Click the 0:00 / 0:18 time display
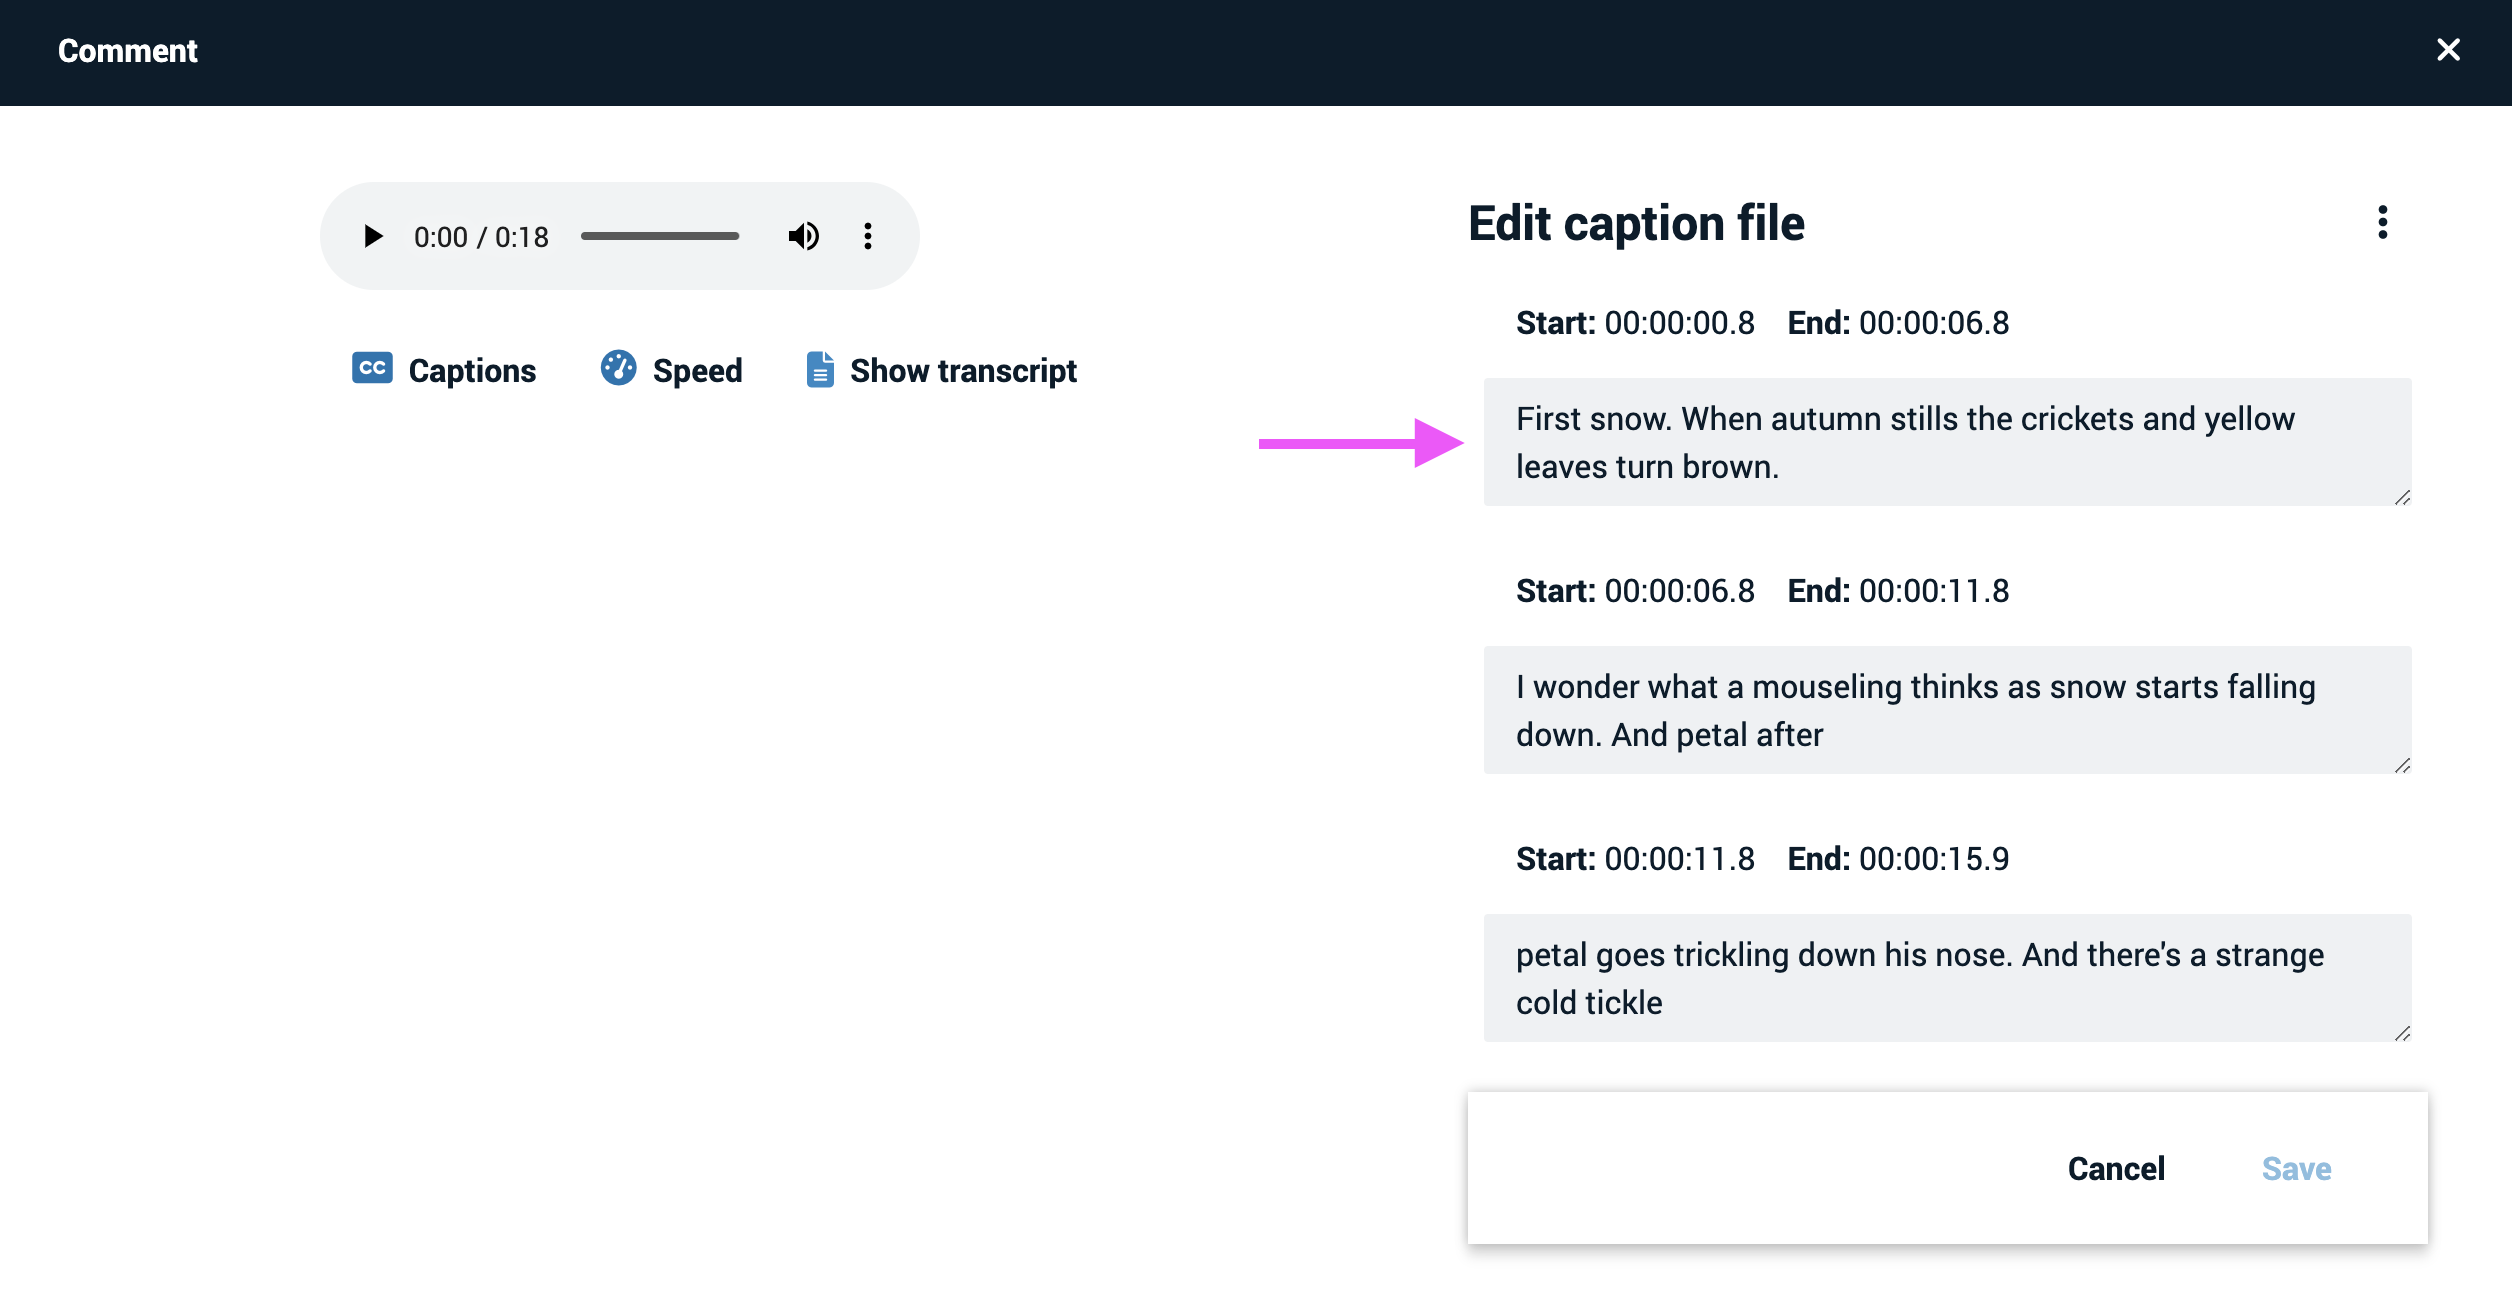2512x1296 pixels. [481, 237]
